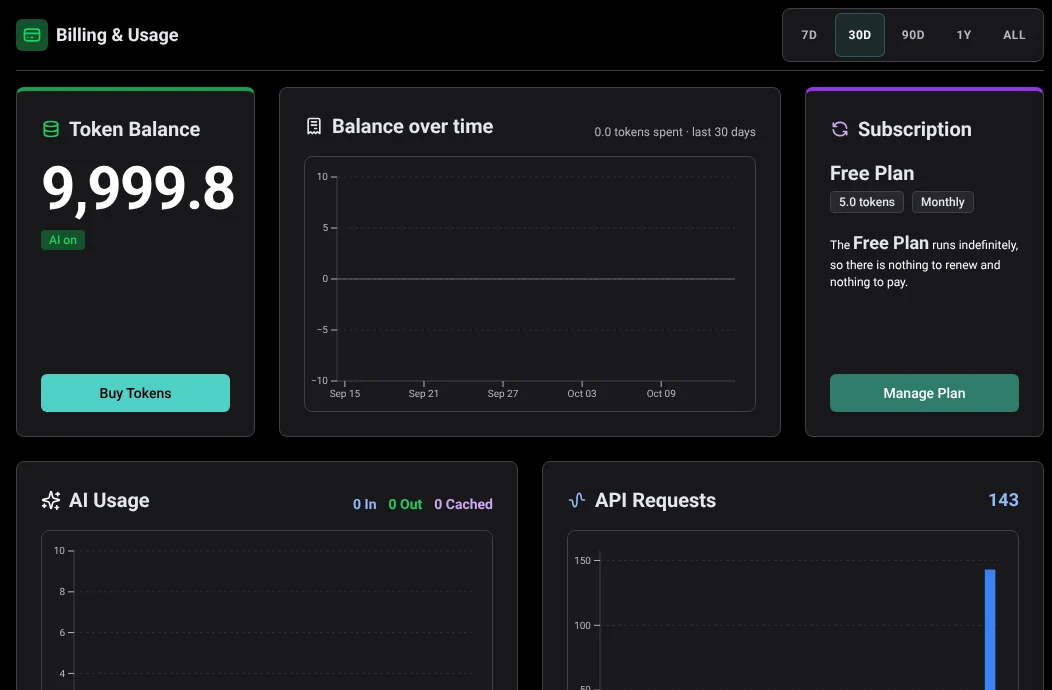Click the 0 Out usage stat
Viewport: 1052px width, 690px height.
click(x=405, y=504)
